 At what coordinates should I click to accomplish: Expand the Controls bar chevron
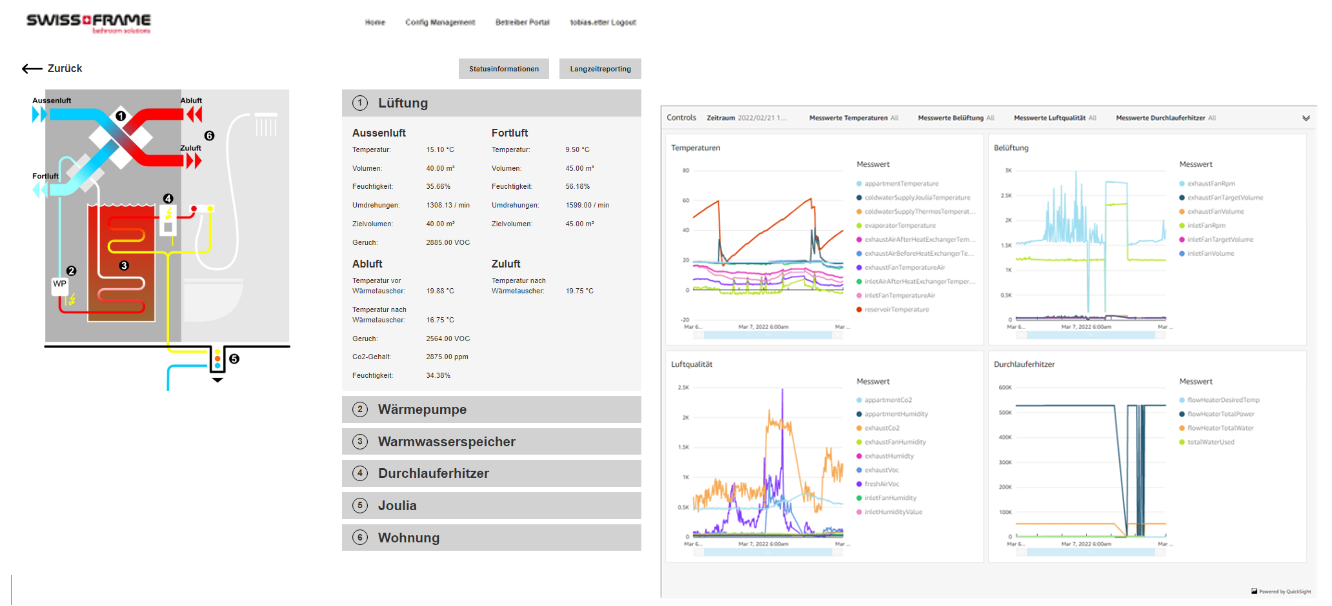pos(1306,118)
